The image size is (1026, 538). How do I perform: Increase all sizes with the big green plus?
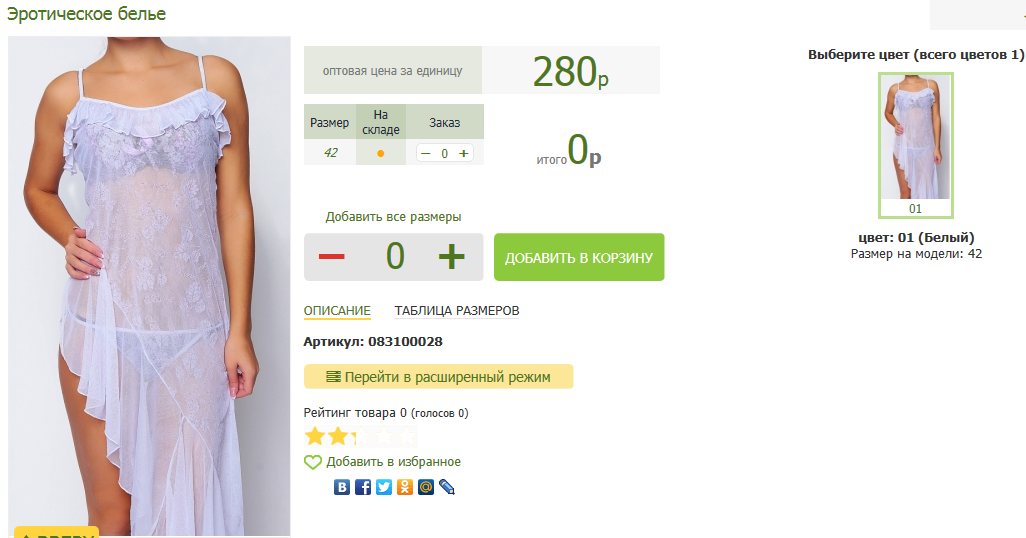(x=451, y=257)
